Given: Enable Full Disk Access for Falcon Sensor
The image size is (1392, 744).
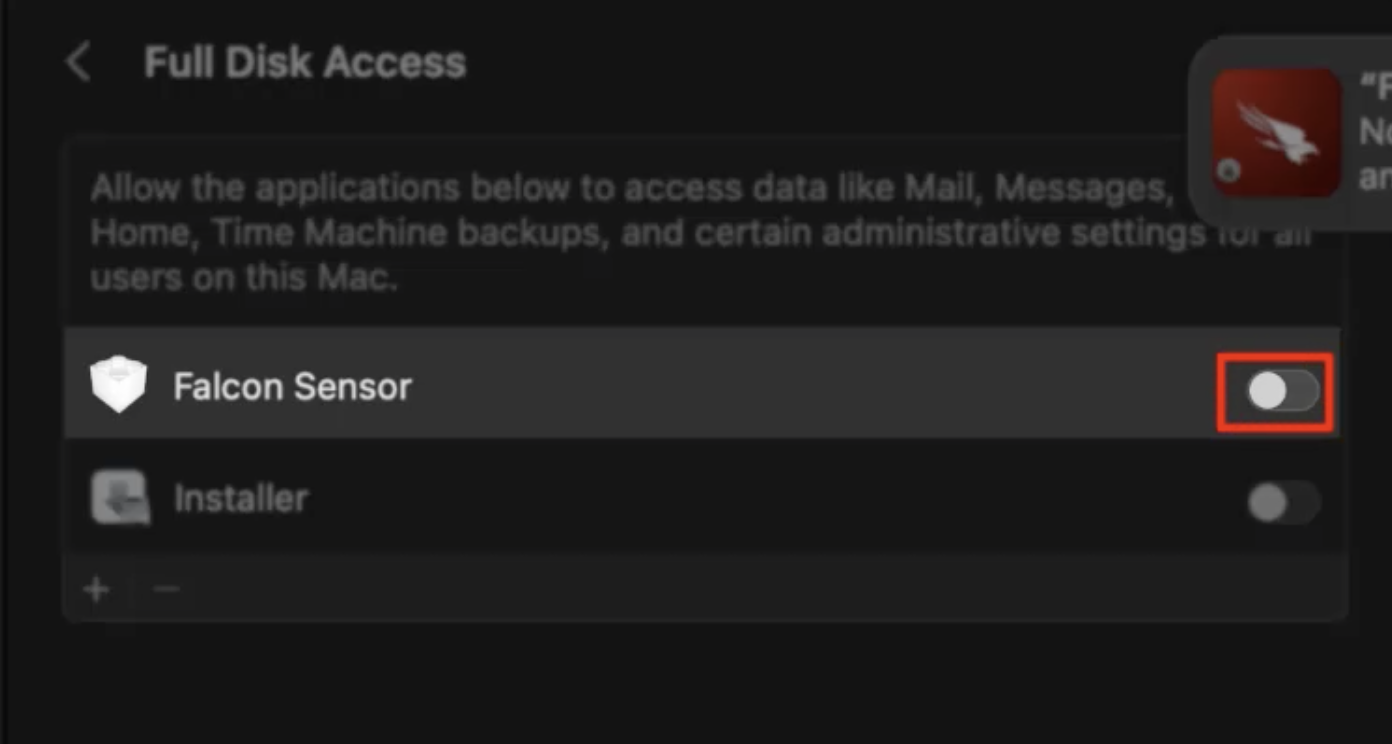Looking at the screenshot, I should 1282,392.
